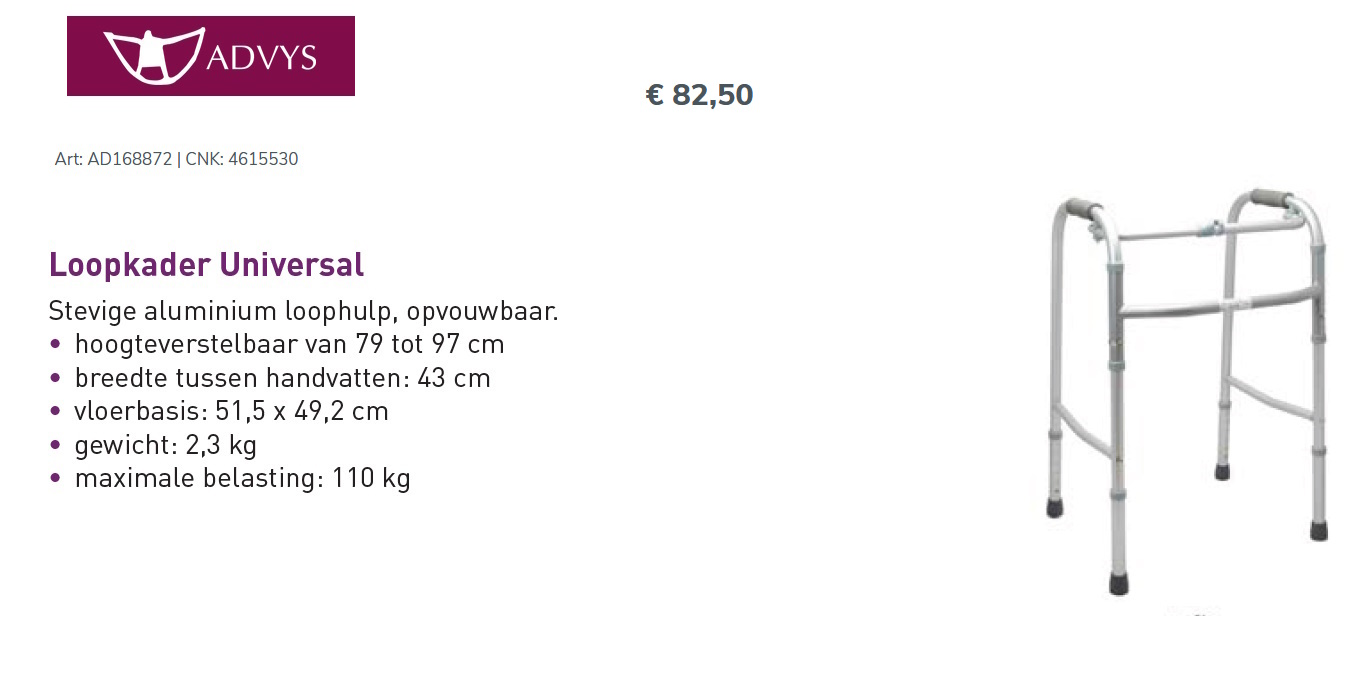Viewport: 1362px width, 674px height.
Task: Click the description 'Stevige aluminium loophulp, opvouwbaar'
Action: click(x=303, y=311)
